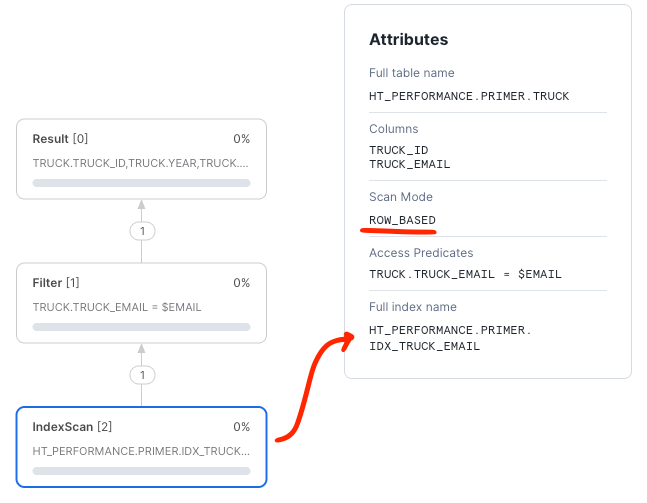Click the Filter node progress bar
This screenshot has height=503, width=647.
(141, 327)
